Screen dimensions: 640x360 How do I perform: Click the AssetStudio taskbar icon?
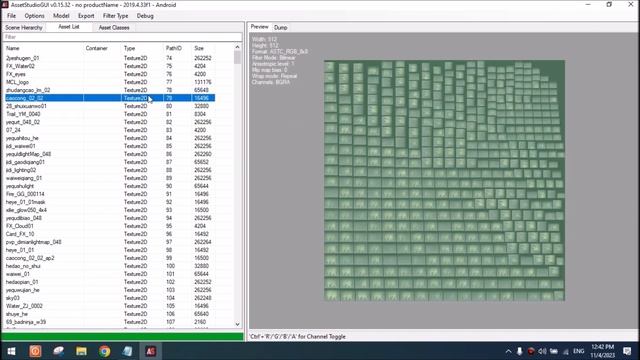(151, 351)
